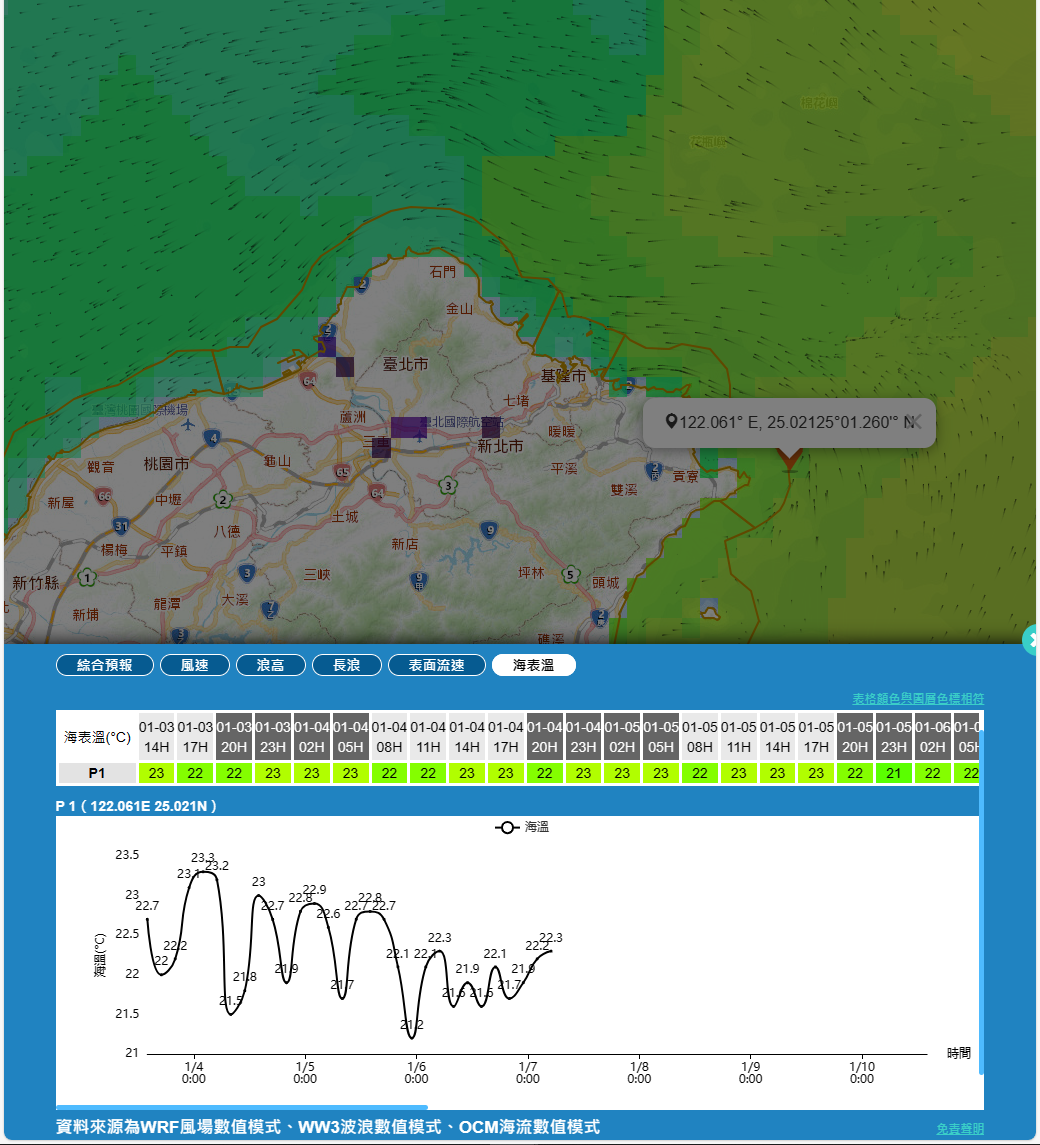The height and width of the screenshot is (1145, 1040).
Task: Open the 浪高 forecast tab
Action: 271,665
